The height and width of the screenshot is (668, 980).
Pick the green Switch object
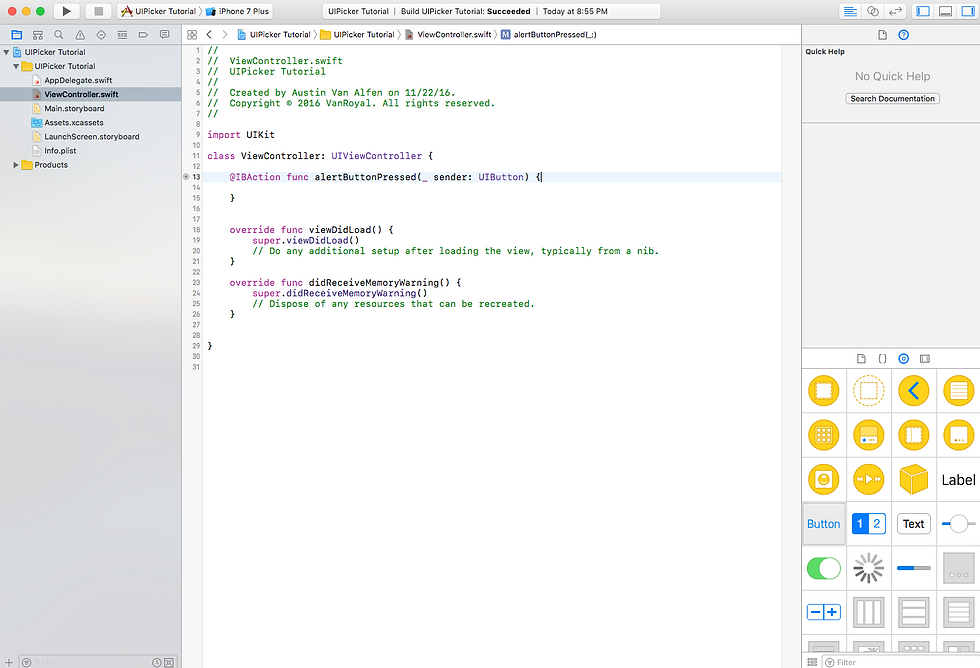click(824, 568)
